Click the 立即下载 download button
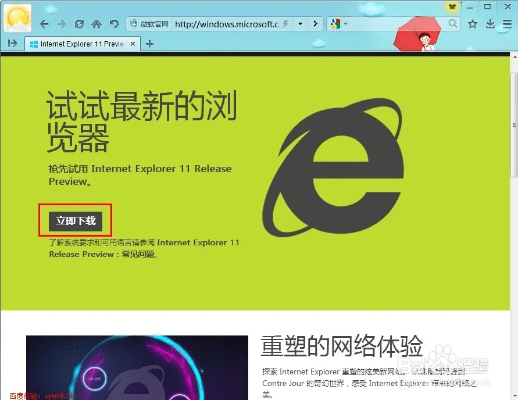 pos(76,221)
